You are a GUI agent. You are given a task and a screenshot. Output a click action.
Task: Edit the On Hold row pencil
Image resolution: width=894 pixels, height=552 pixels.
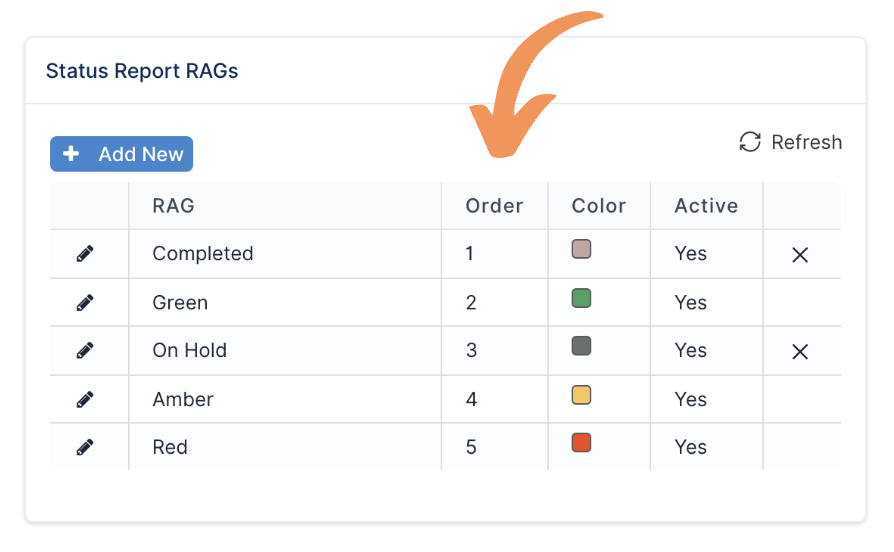85,350
